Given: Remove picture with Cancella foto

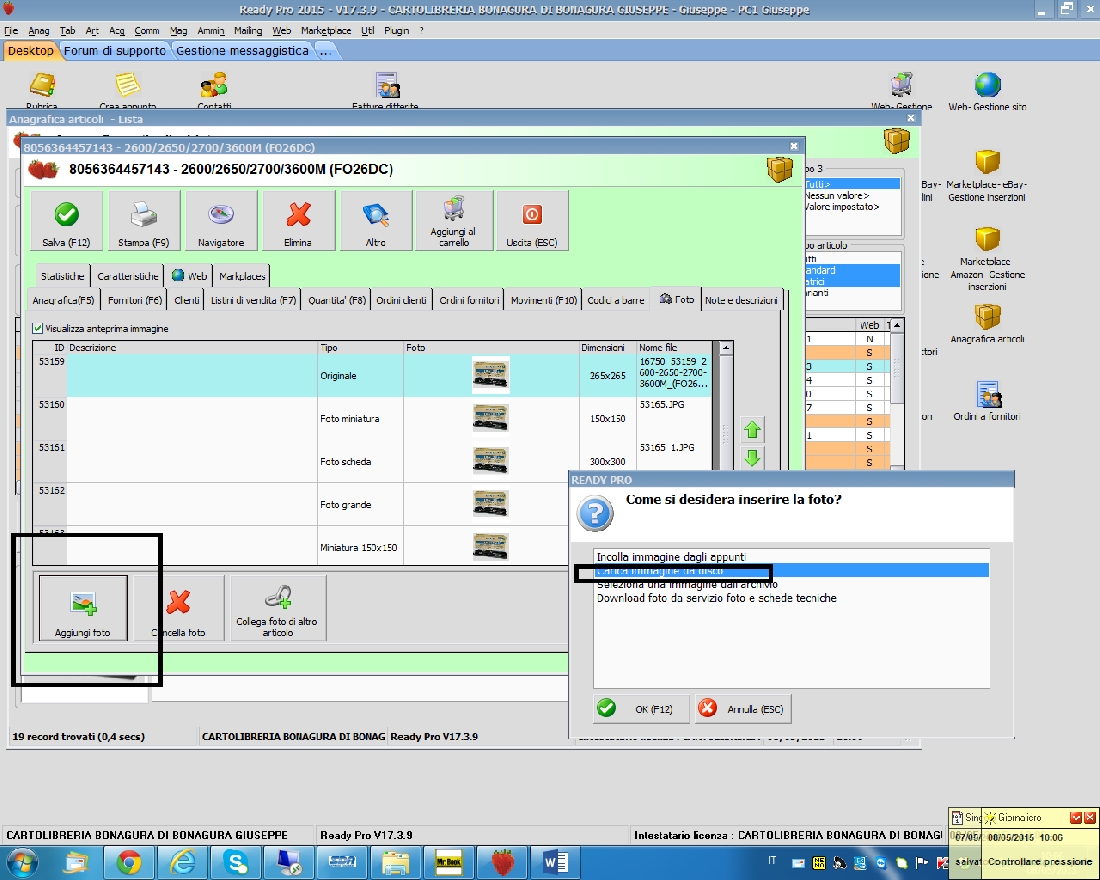Looking at the screenshot, I should tap(179, 608).
